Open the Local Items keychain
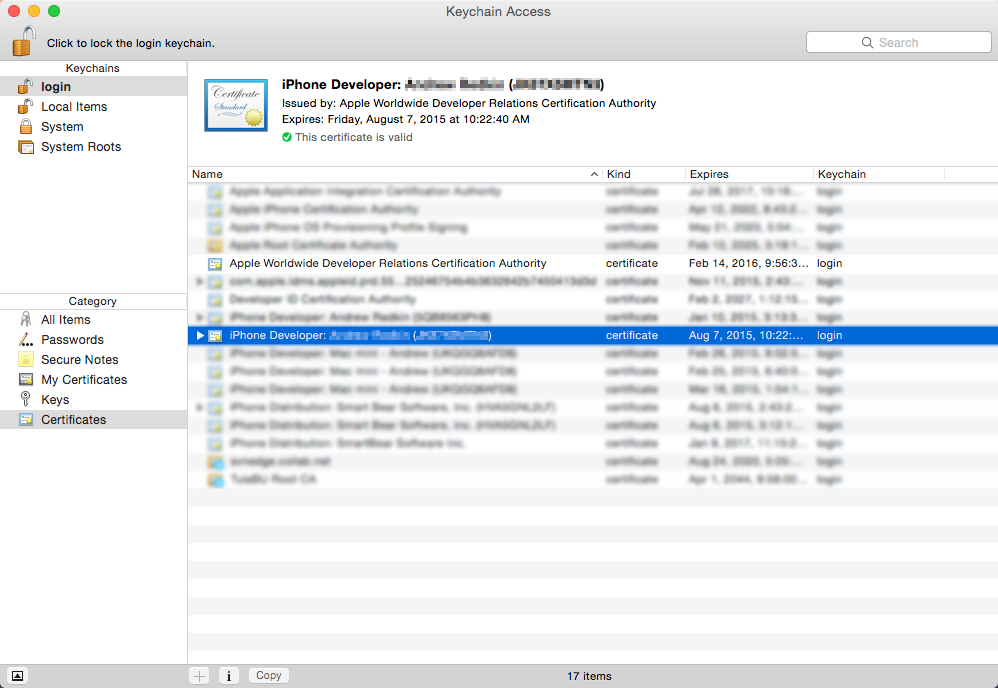The width and height of the screenshot is (998, 688). (x=73, y=107)
